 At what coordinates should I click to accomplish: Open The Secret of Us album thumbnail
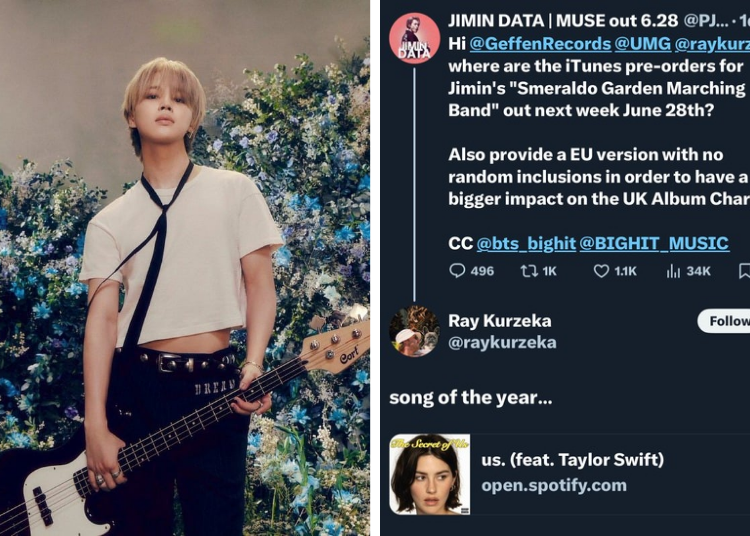(430, 474)
